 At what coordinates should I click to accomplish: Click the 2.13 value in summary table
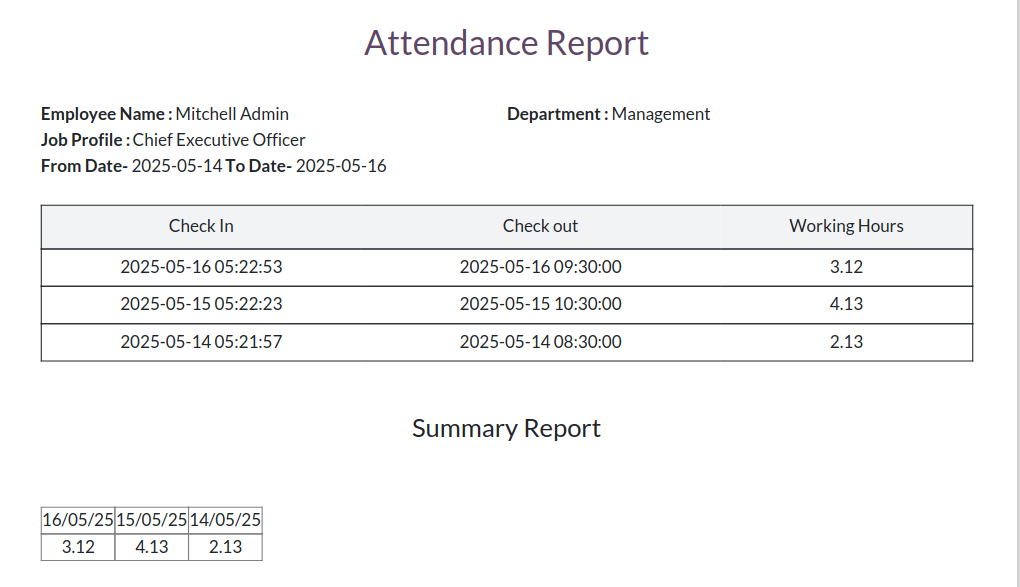(x=225, y=547)
